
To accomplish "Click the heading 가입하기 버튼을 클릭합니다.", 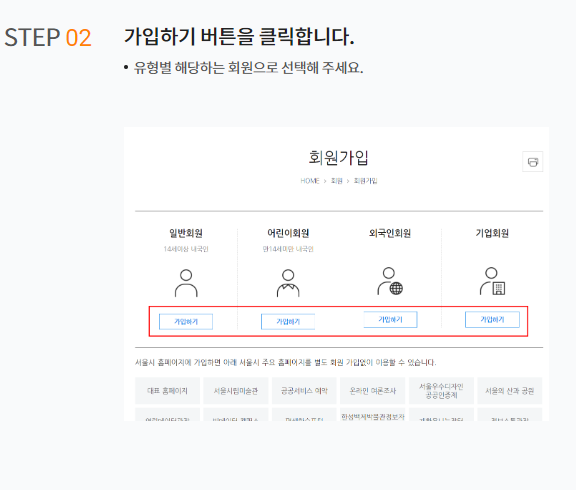I will [x=239, y=37].
